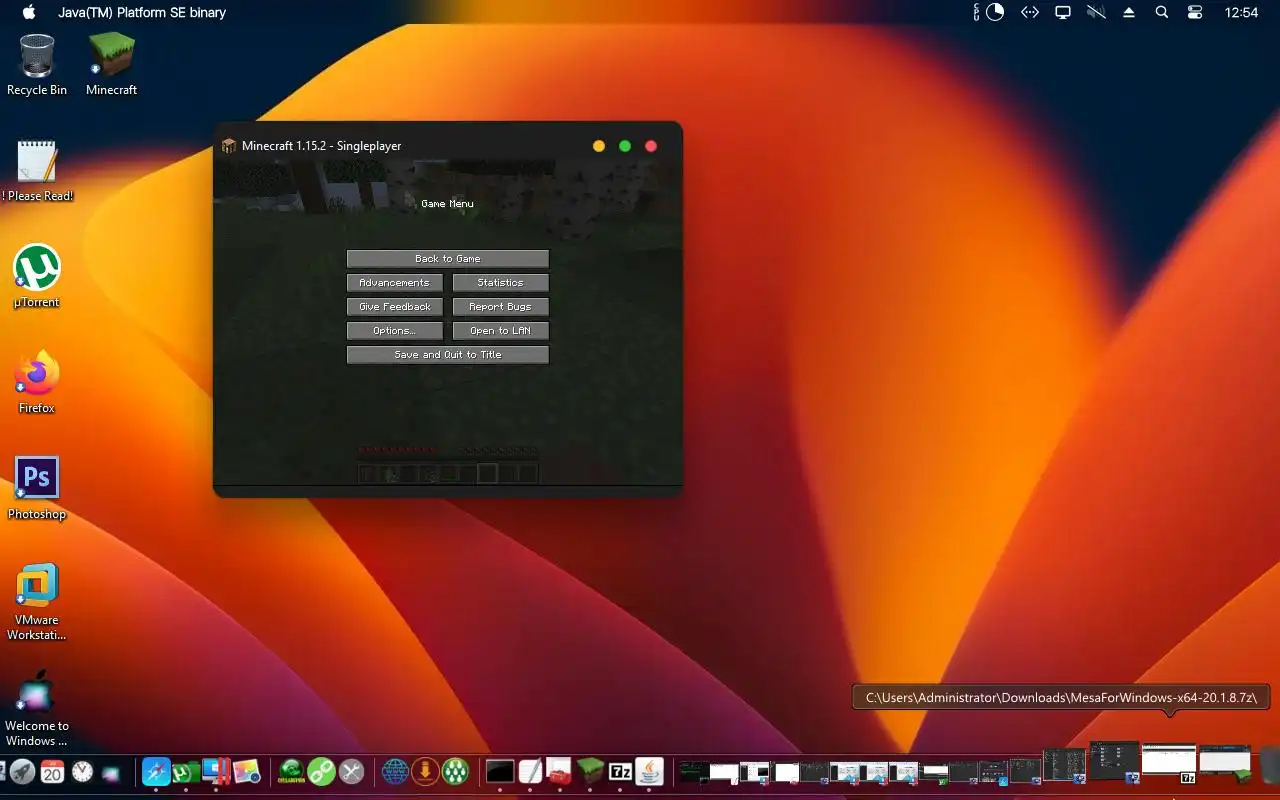Click Report Bugs button
This screenshot has height=800, width=1280.
tap(501, 307)
